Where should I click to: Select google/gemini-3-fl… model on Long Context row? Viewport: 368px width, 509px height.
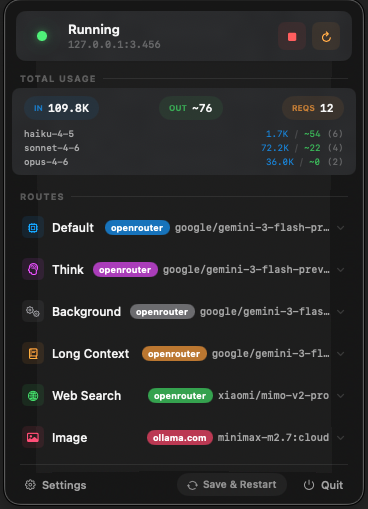click(271, 354)
